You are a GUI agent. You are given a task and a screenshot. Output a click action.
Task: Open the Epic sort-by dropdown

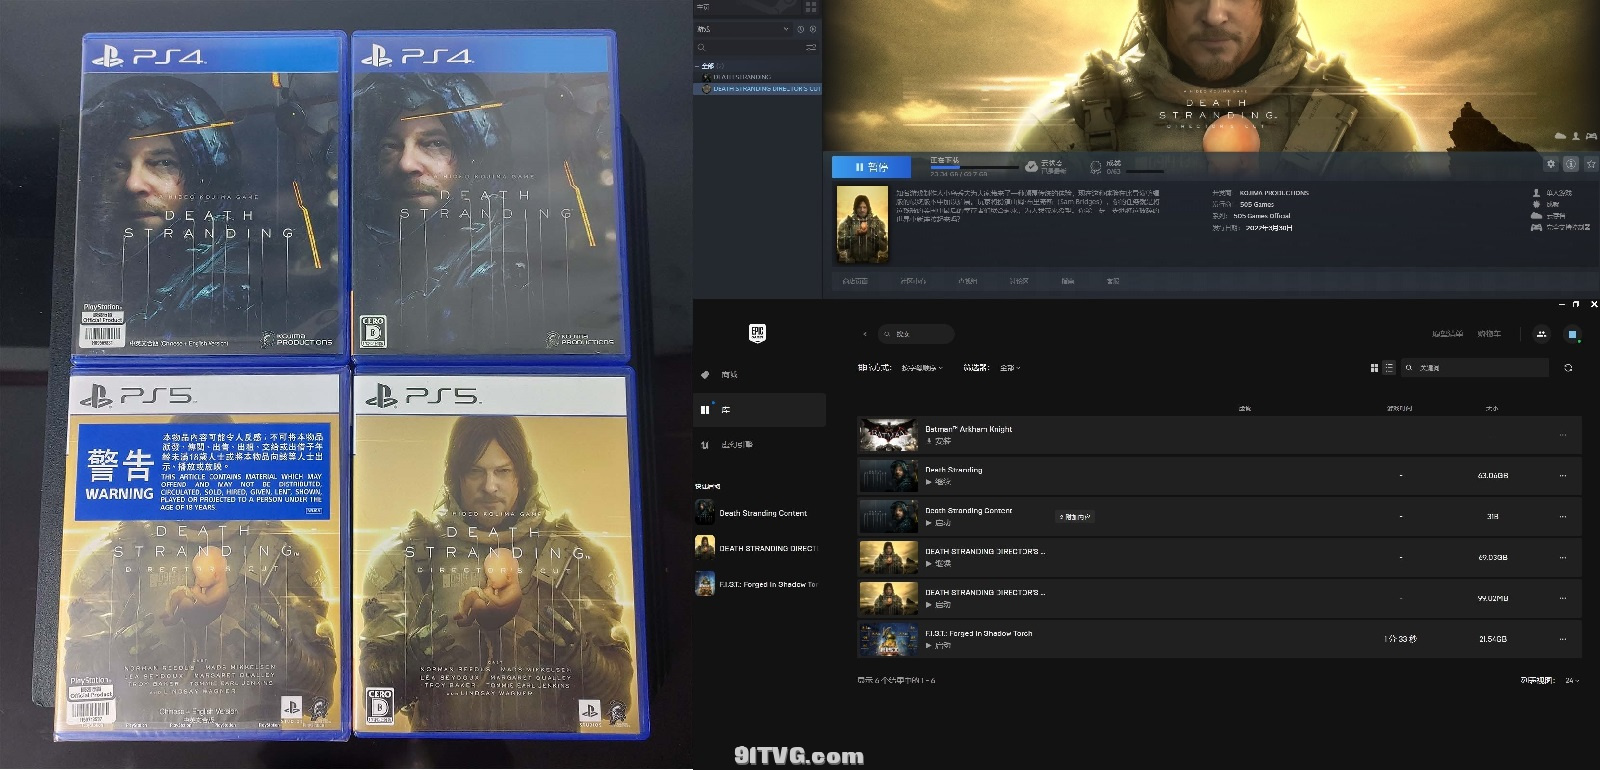point(921,368)
